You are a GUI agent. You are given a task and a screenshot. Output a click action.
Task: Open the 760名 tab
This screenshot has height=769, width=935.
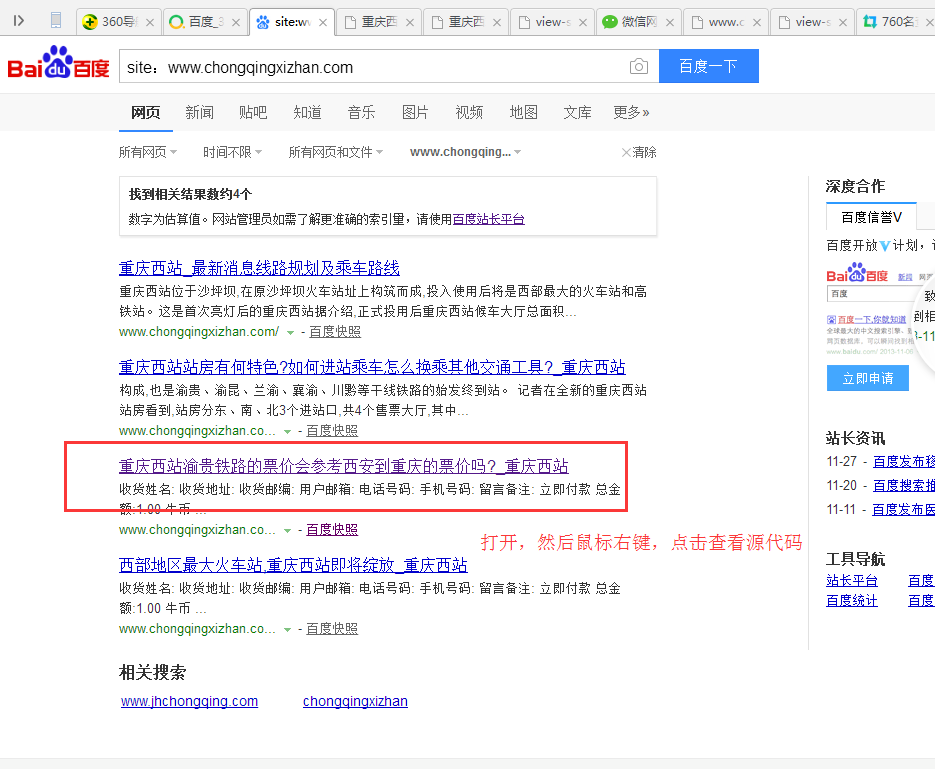(x=897, y=22)
